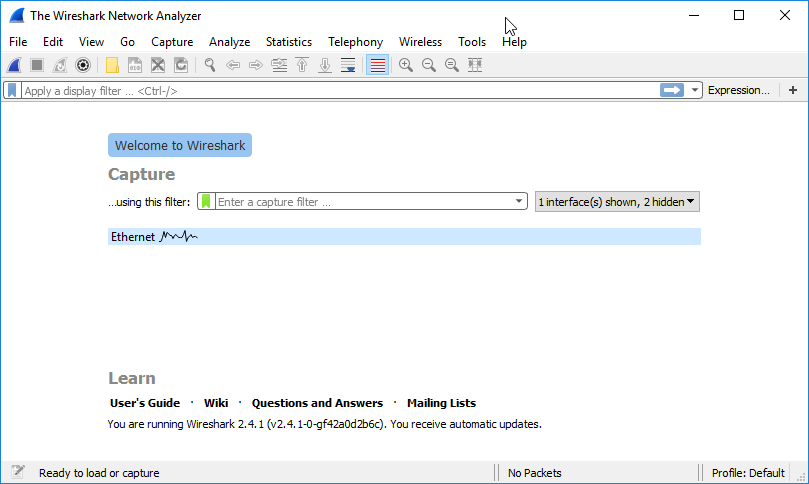Screen dimensions: 809x484
Task: Restart current capture toolbar icon
Action: click(x=60, y=65)
